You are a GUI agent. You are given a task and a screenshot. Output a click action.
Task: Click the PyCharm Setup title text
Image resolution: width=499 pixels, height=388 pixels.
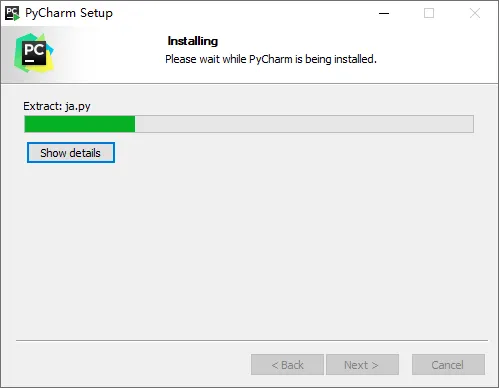pos(69,13)
